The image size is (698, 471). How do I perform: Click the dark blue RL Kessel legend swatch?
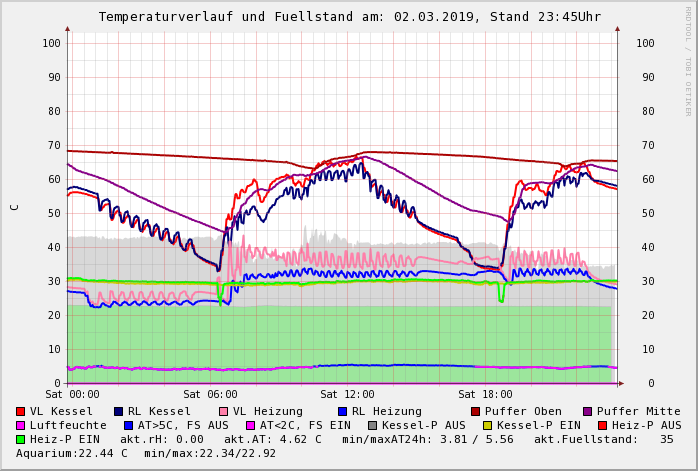[x=118, y=411]
